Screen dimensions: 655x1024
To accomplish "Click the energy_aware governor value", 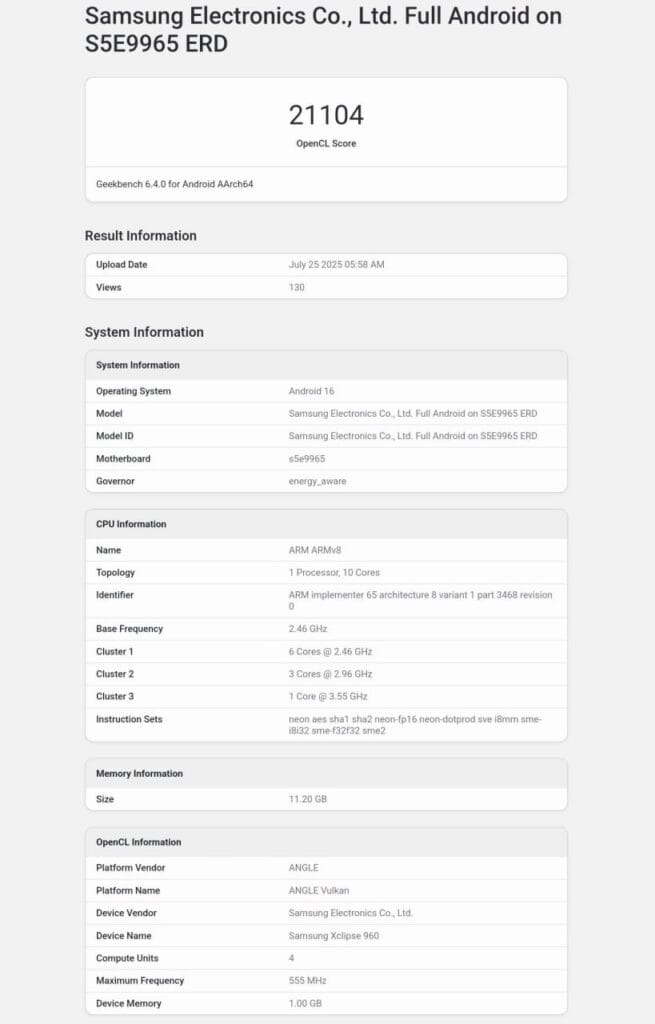I will tap(316, 481).
